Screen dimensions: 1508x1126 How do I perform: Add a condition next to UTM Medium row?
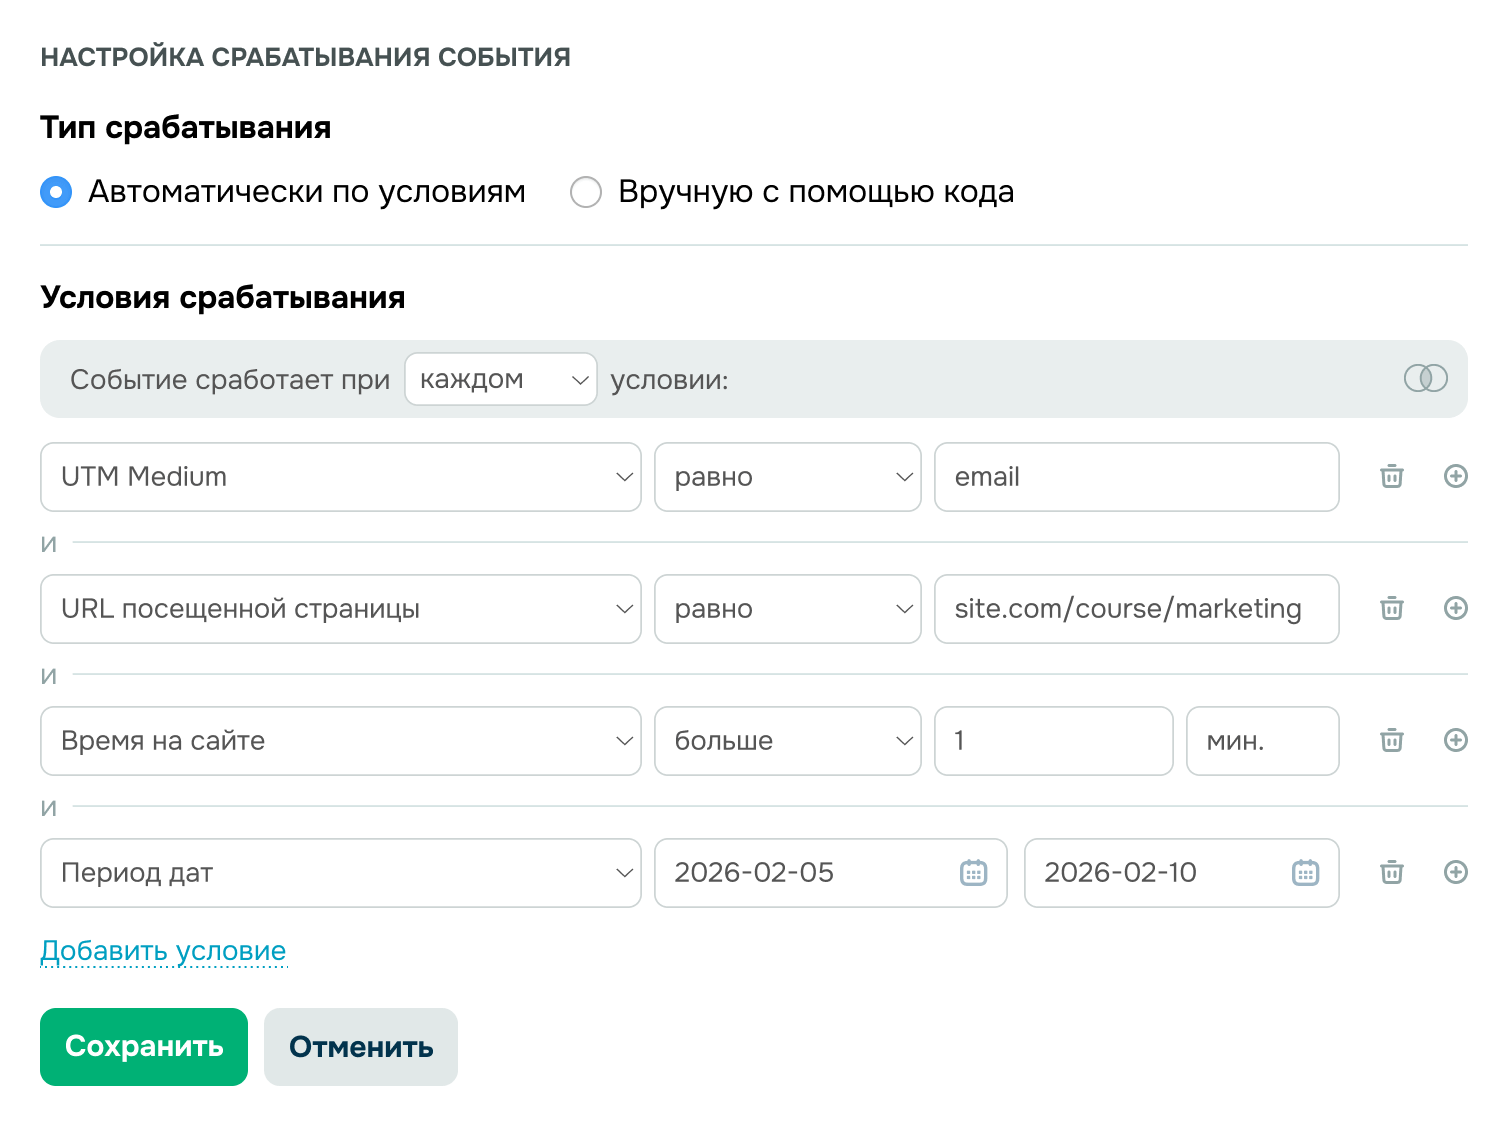click(x=1456, y=477)
